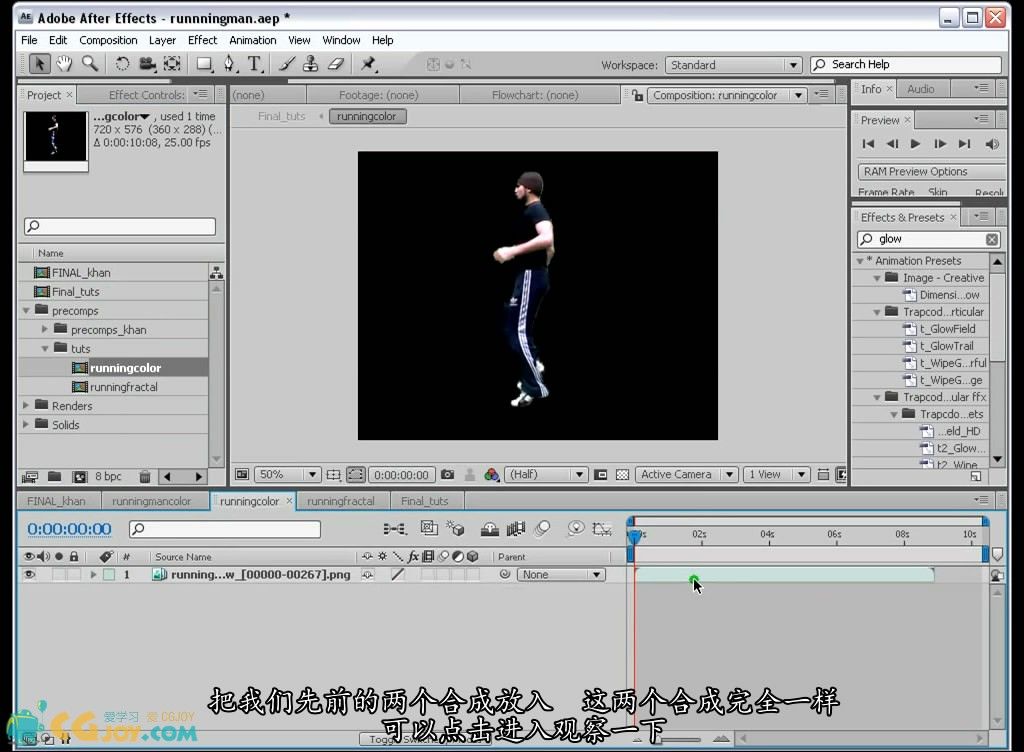Viewport: 1024px width, 752px height.
Task: Select the Horizontal Type tool
Action: click(x=255, y=64)
